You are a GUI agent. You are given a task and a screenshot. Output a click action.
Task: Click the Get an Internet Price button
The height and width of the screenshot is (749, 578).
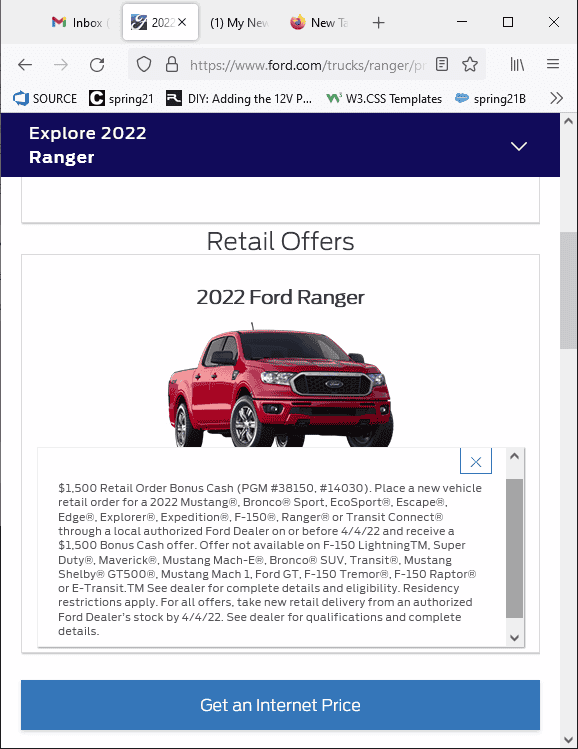(x=280, y=705)
